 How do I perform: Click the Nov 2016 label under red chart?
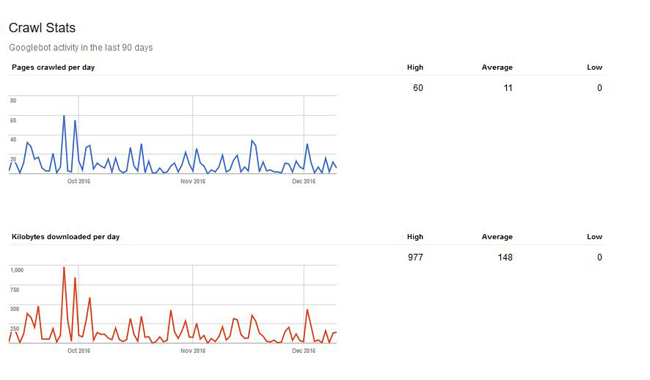(193, 351)
